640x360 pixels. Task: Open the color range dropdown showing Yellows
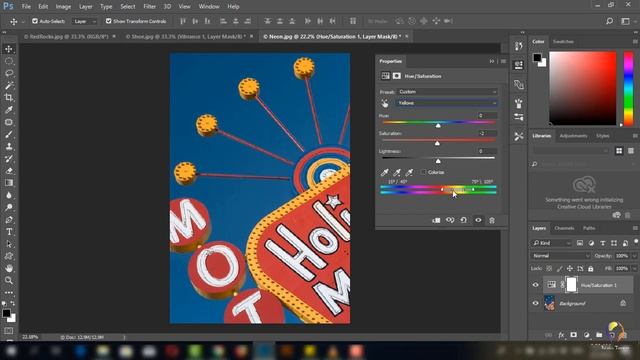447,103
